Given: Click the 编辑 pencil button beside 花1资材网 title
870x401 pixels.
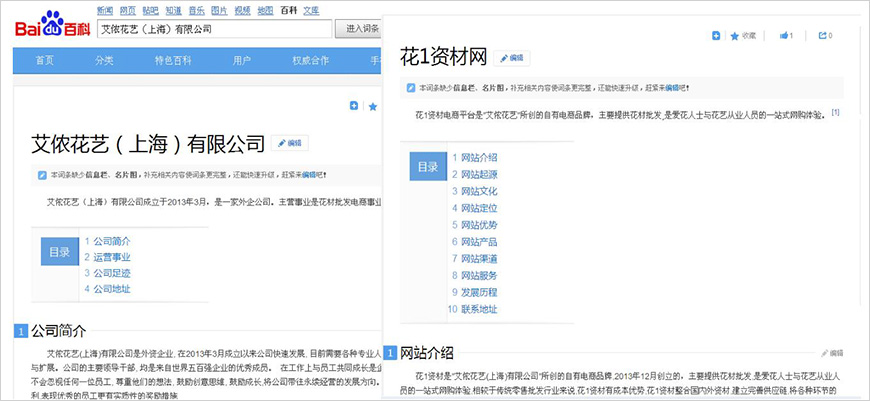Looking at the screenshot, I should [x=512, y=58].
